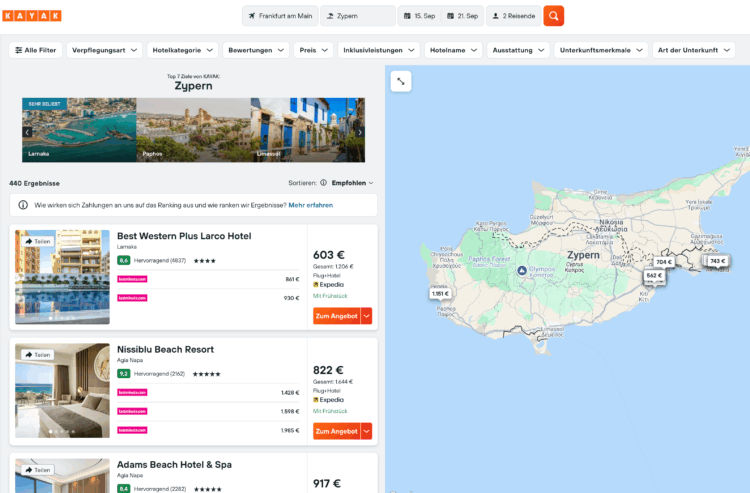Image resolution: width=750 pixels, height=493 pixels.
Task: Show next destination in carousel
Action: pyautogui.click(x=360, y=131)
